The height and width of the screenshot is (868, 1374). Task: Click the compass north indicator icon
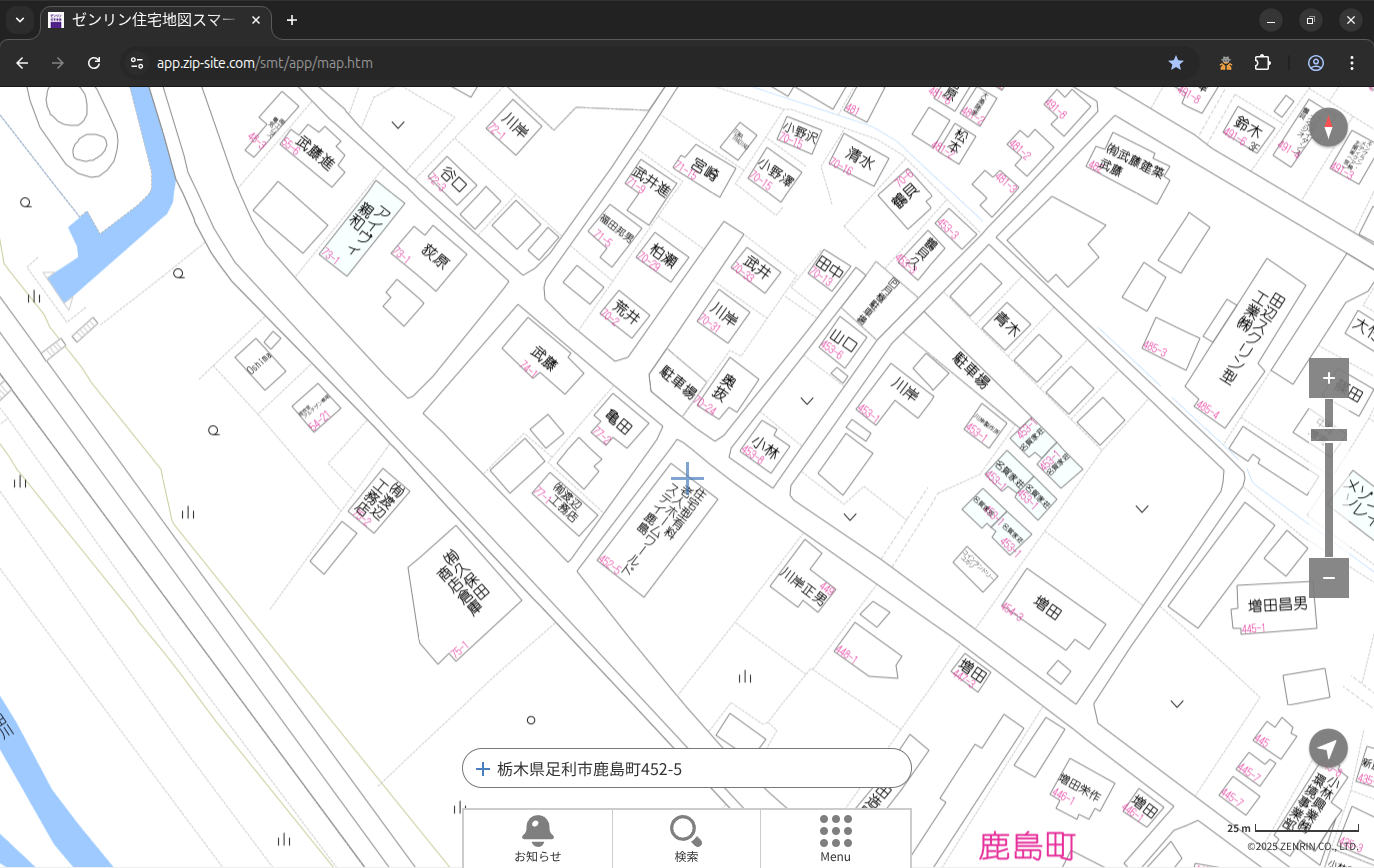point(1328,128)
